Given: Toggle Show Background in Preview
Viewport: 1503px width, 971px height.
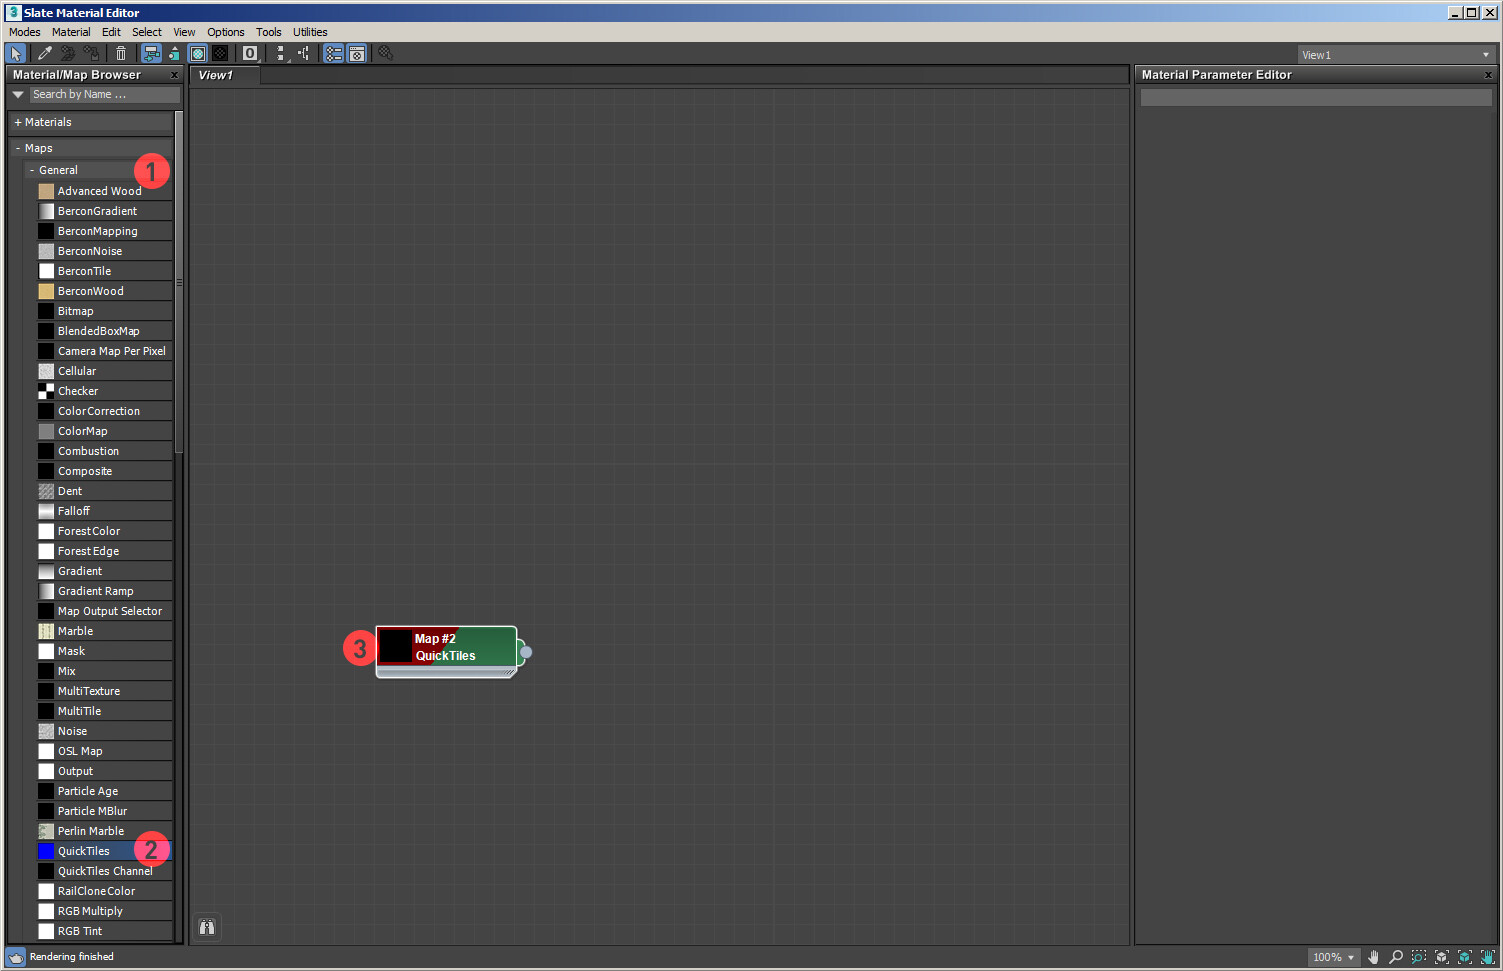Looking at the screenshot, I should [221, 54].
